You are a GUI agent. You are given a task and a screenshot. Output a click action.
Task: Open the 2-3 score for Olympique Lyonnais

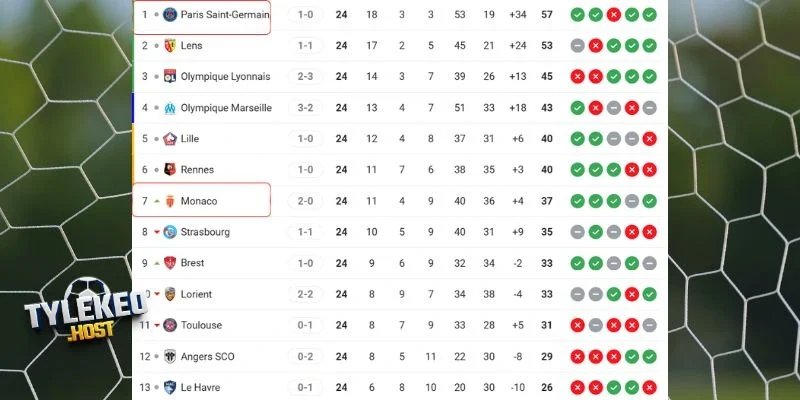pos(304,77)
